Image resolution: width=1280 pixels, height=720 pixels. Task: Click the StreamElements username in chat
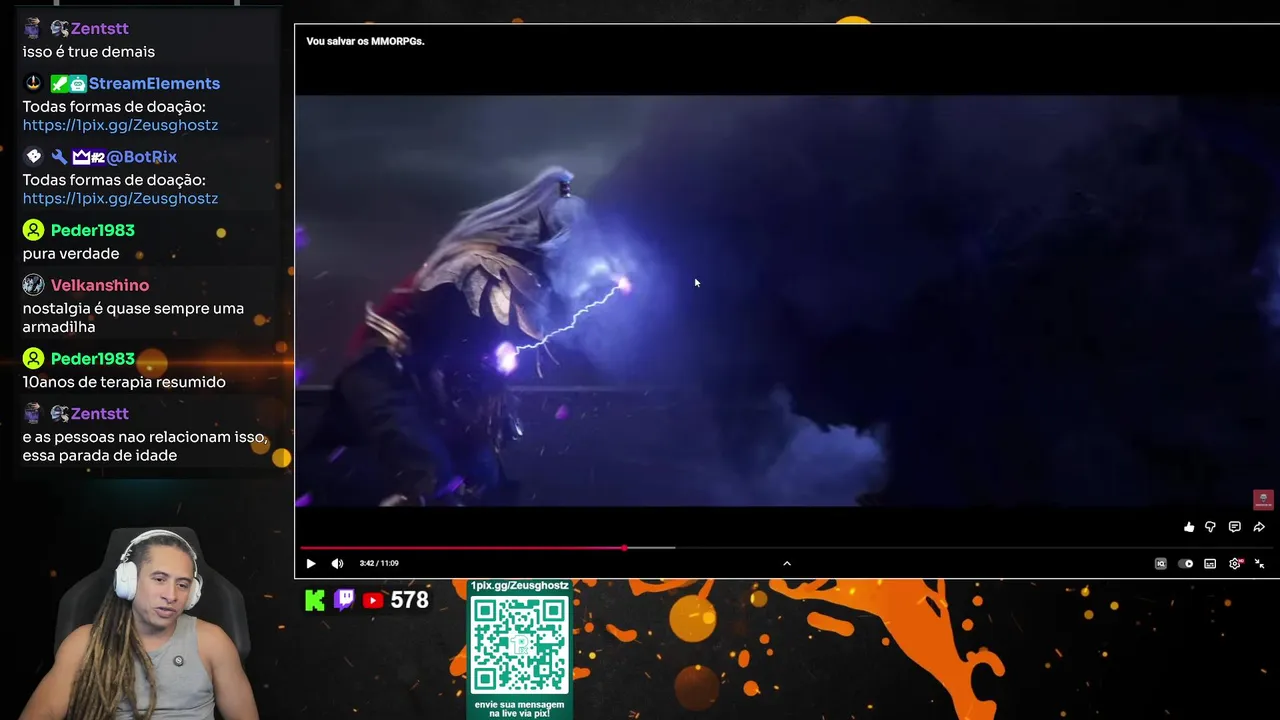154,83
